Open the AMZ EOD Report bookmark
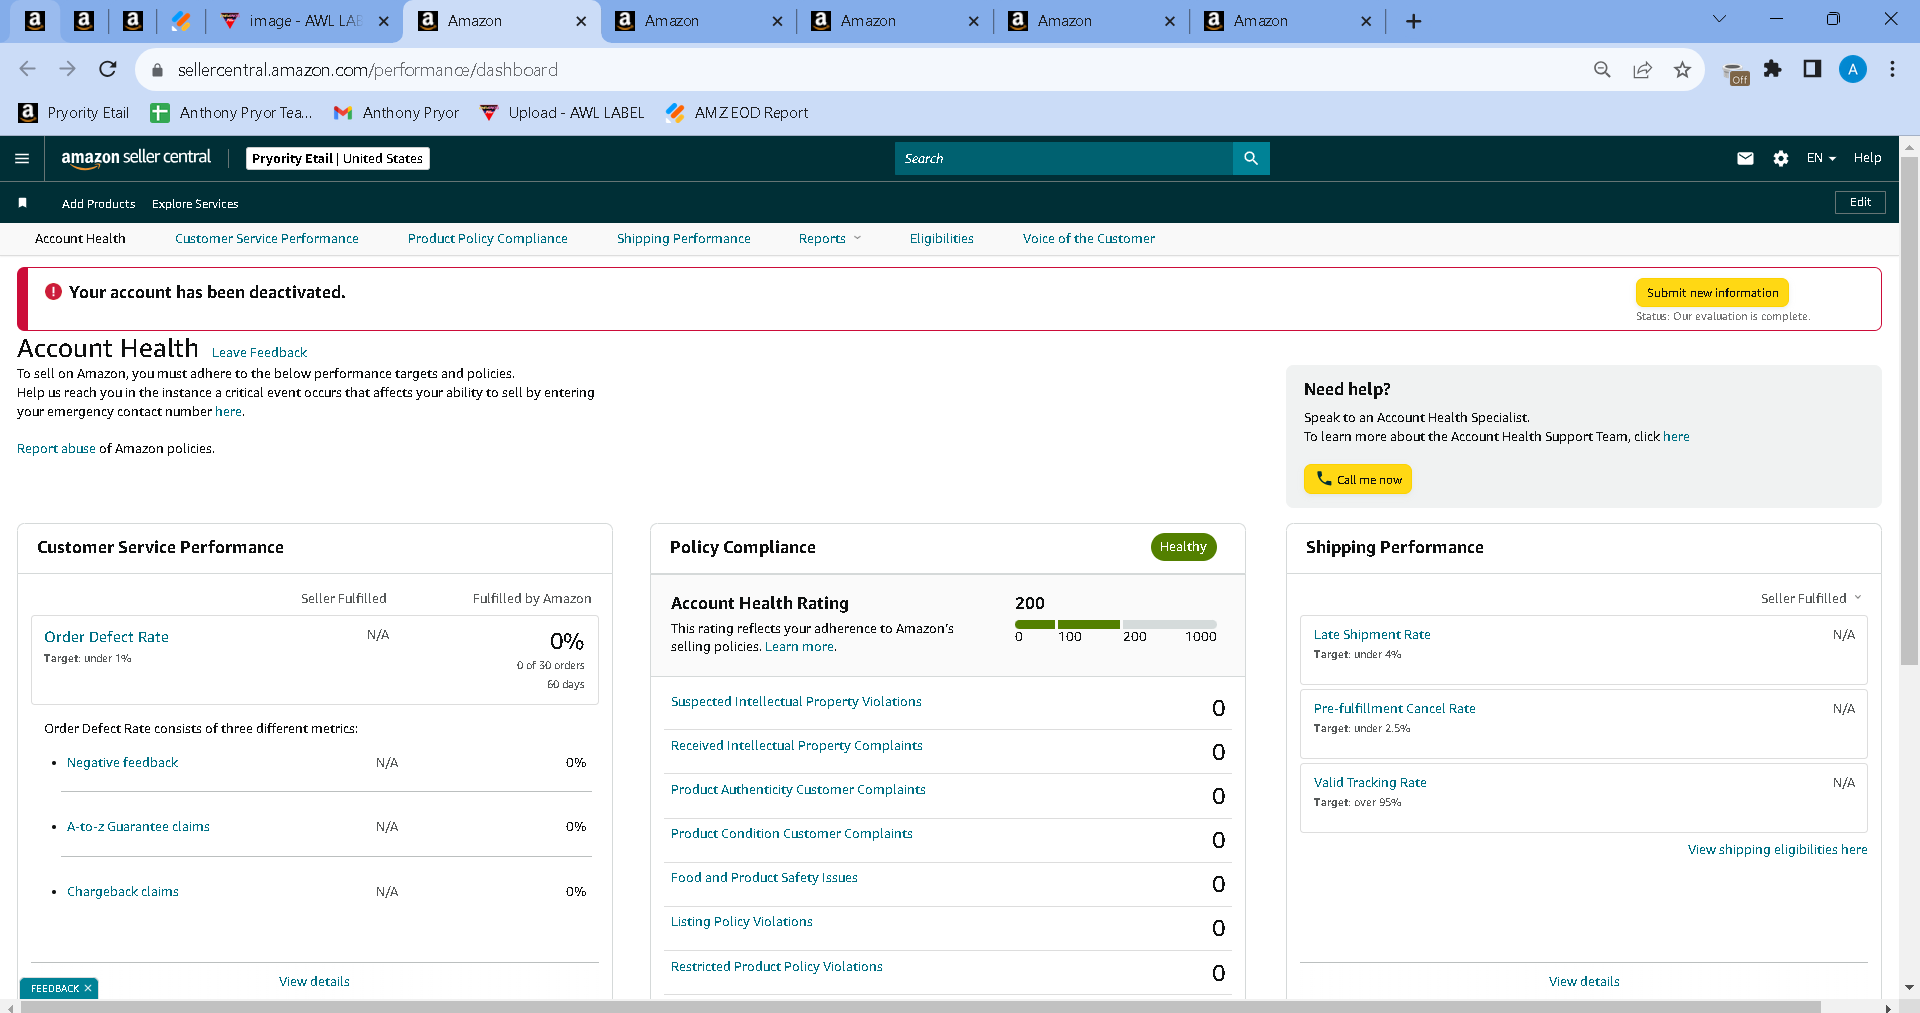 [737, 113]
